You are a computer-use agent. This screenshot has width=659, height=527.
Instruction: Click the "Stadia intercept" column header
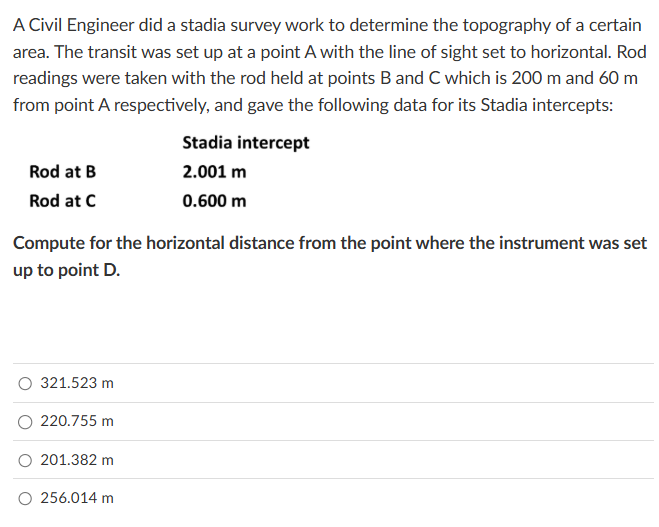coord(245,143)
